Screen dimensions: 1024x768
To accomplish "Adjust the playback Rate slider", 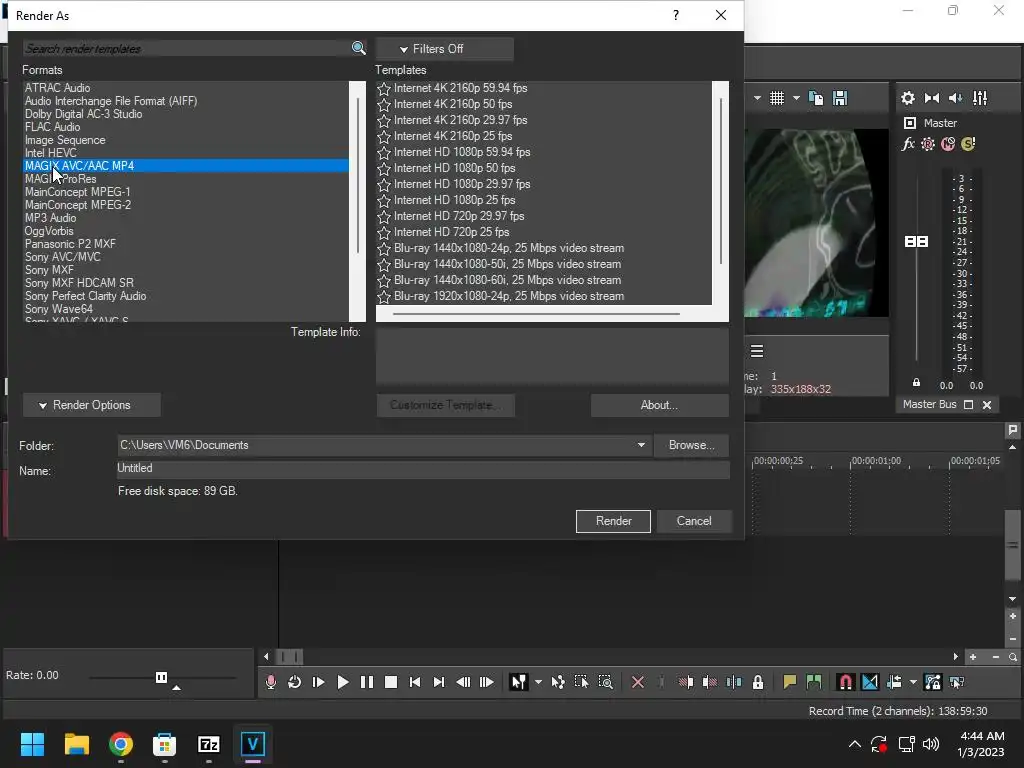I will 161,677.
